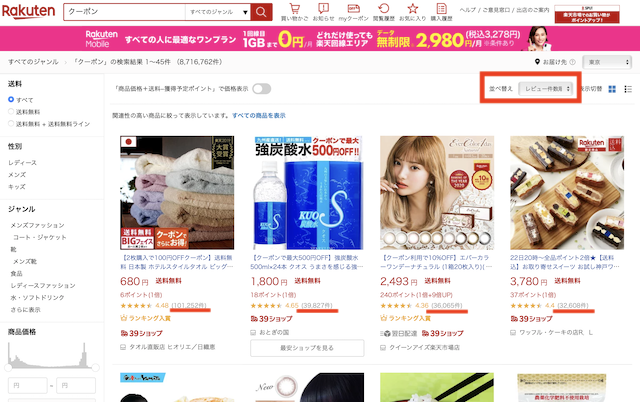
Task: Open the お気に入り star icon
Action: [413, 12]
